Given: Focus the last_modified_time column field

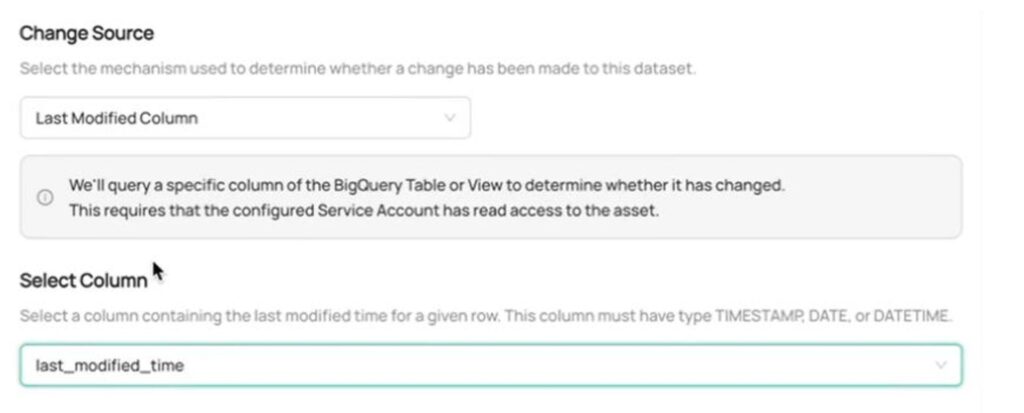Looking at the screenshot, I should pos(490,365).
